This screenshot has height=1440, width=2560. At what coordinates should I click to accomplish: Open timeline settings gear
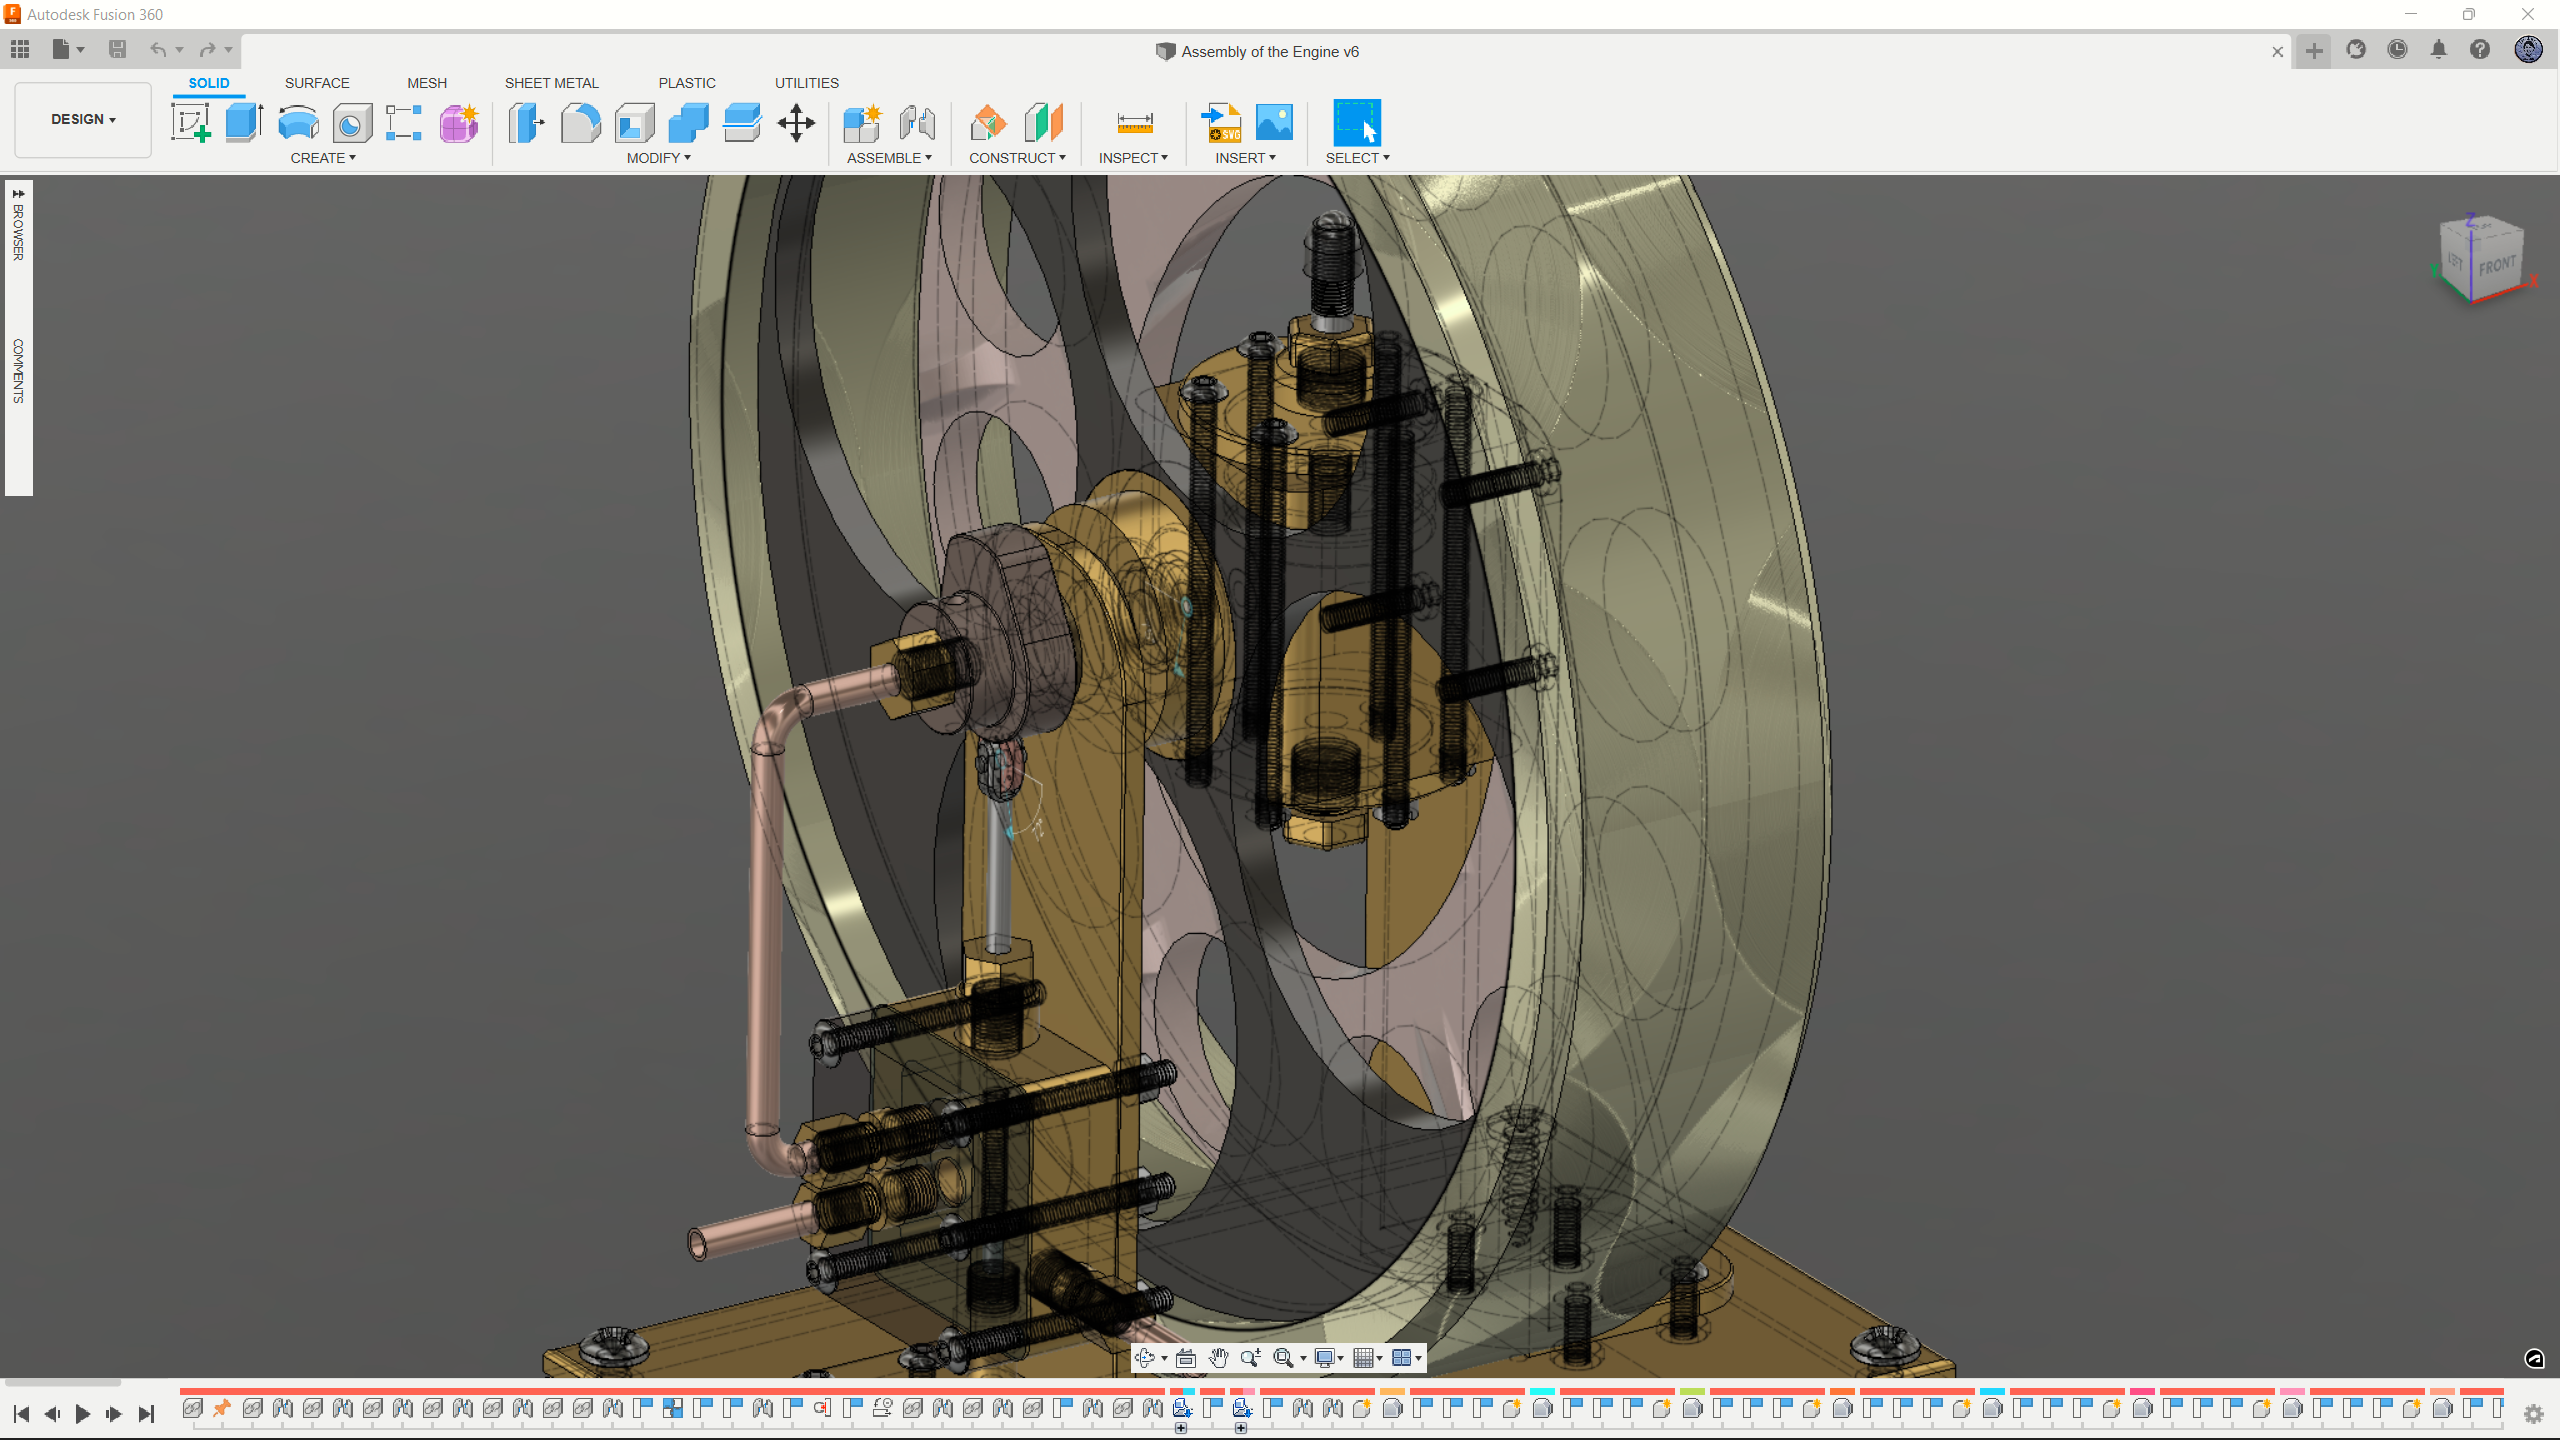point(2533,1414)
